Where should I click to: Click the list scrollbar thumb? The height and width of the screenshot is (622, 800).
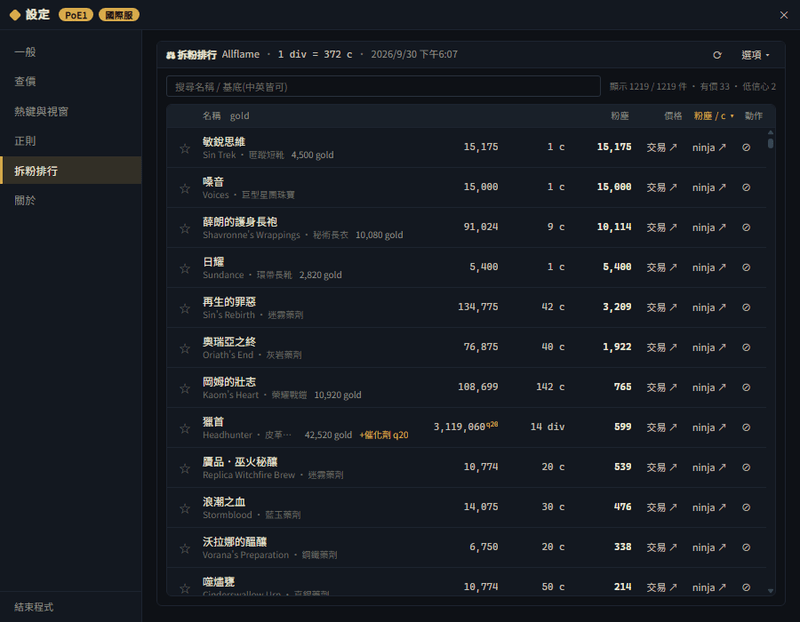click(x=770, y=143)
